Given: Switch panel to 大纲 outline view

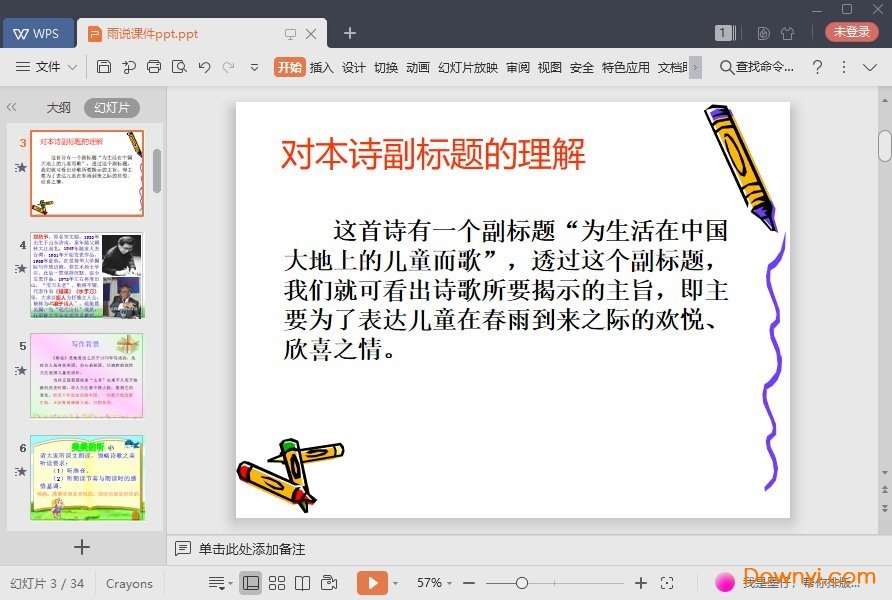Looking at the screenshot, I should click(58, 108).
